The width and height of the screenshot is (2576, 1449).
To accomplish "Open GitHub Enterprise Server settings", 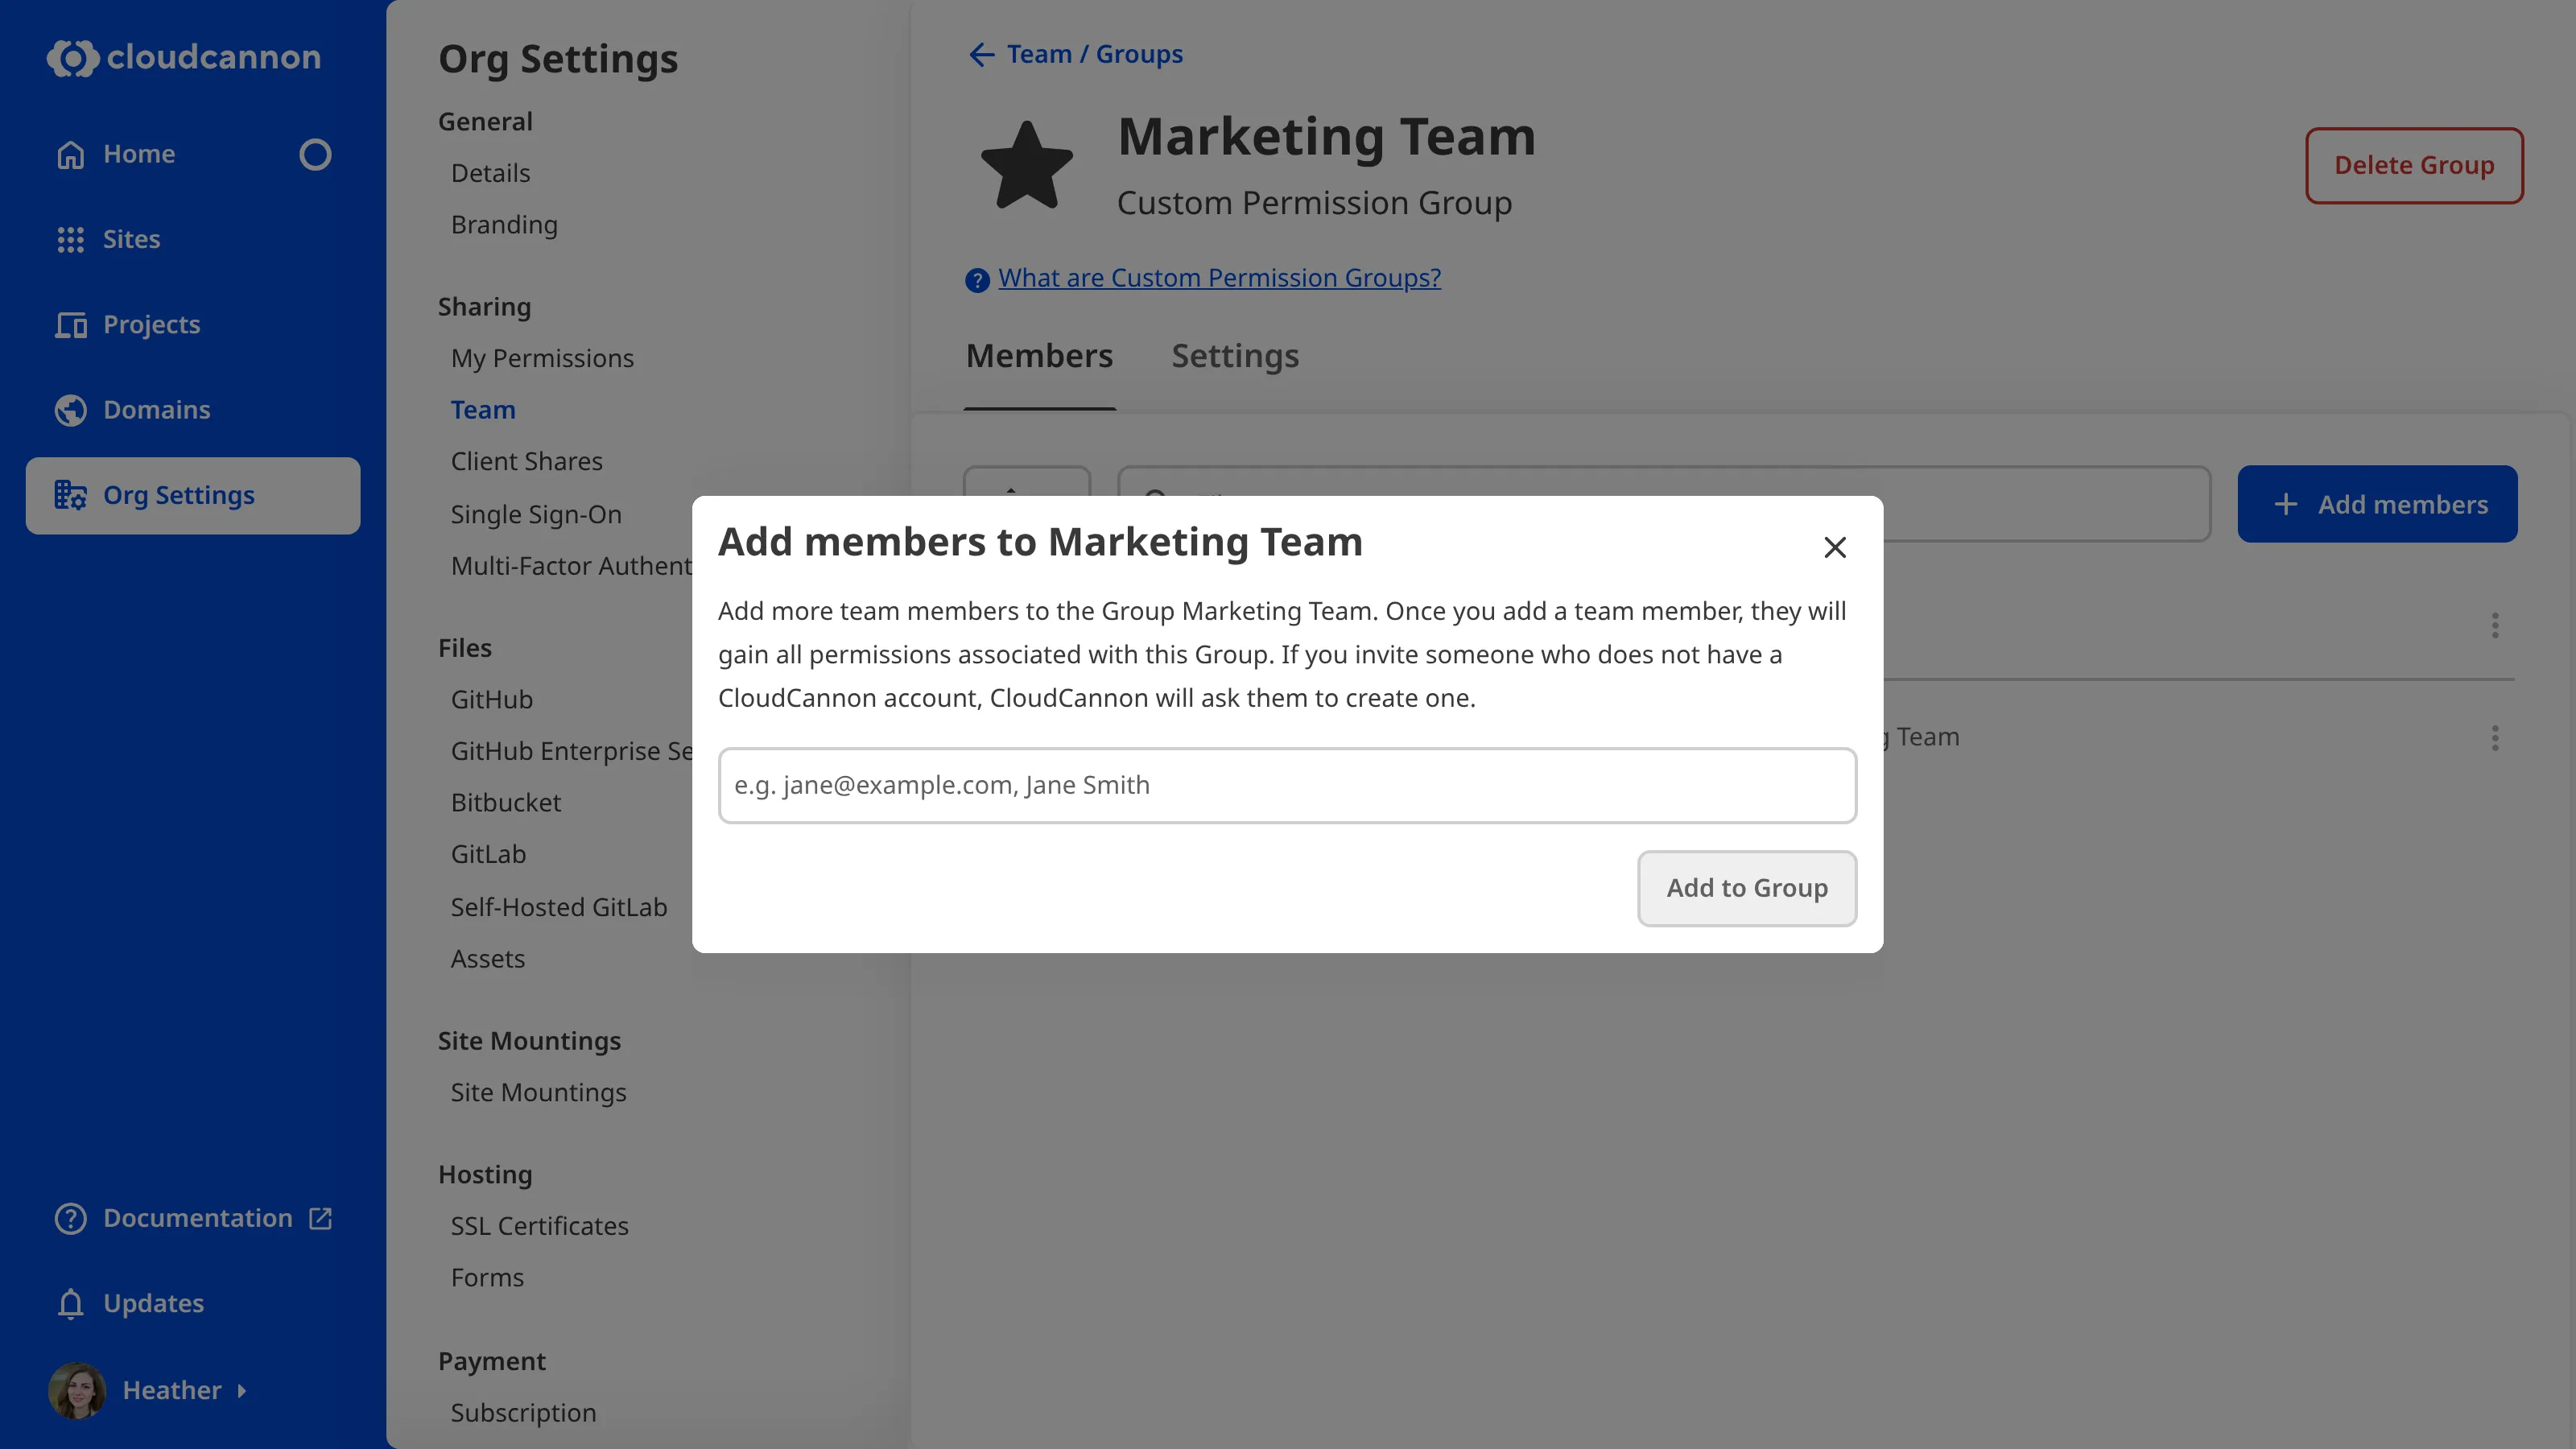I will click(x=571, y=750).
